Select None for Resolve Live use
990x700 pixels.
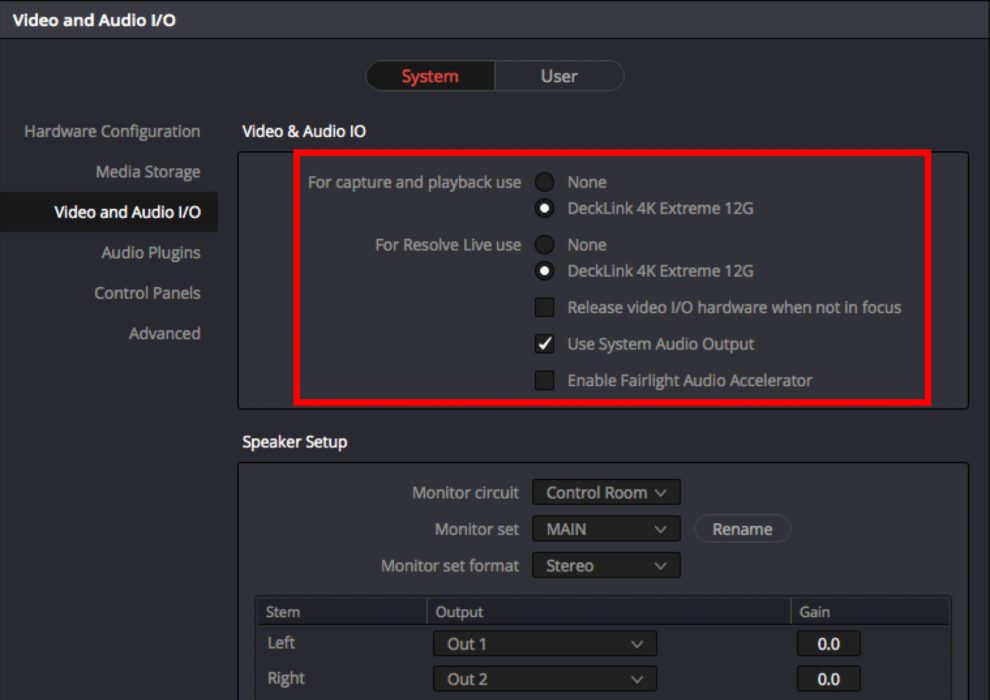(544, 244)
